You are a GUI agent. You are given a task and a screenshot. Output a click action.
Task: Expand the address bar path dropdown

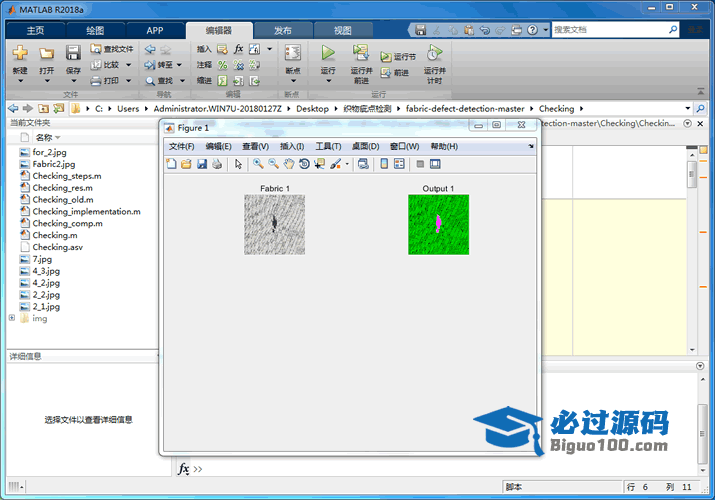(687, 108)
